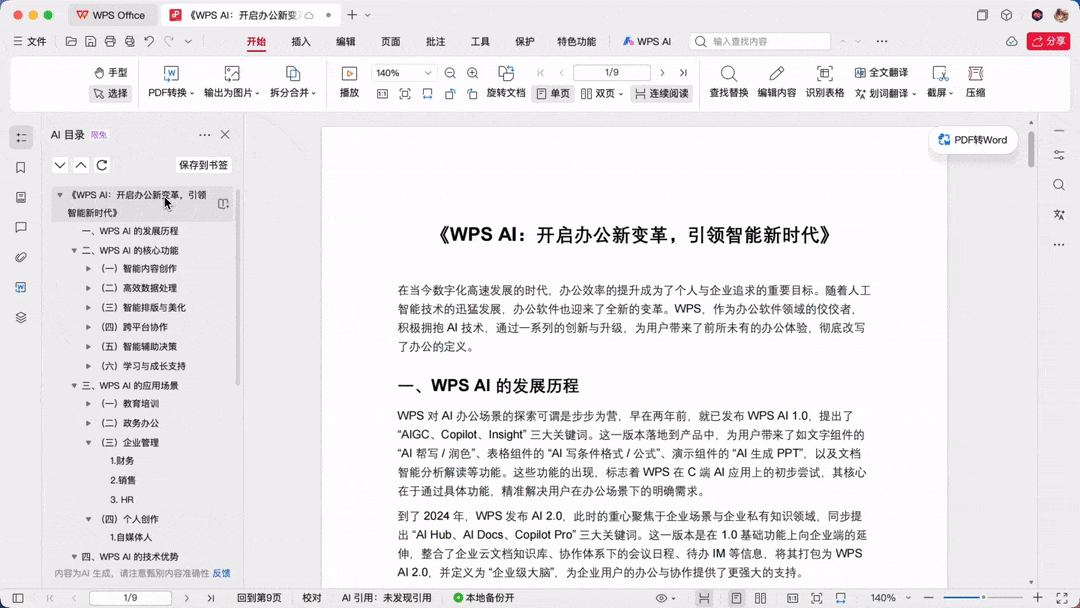Collapse 三、WPS AI 的应用场景 tree node
Screen dimensions: 1080x608
click(74, 386)
